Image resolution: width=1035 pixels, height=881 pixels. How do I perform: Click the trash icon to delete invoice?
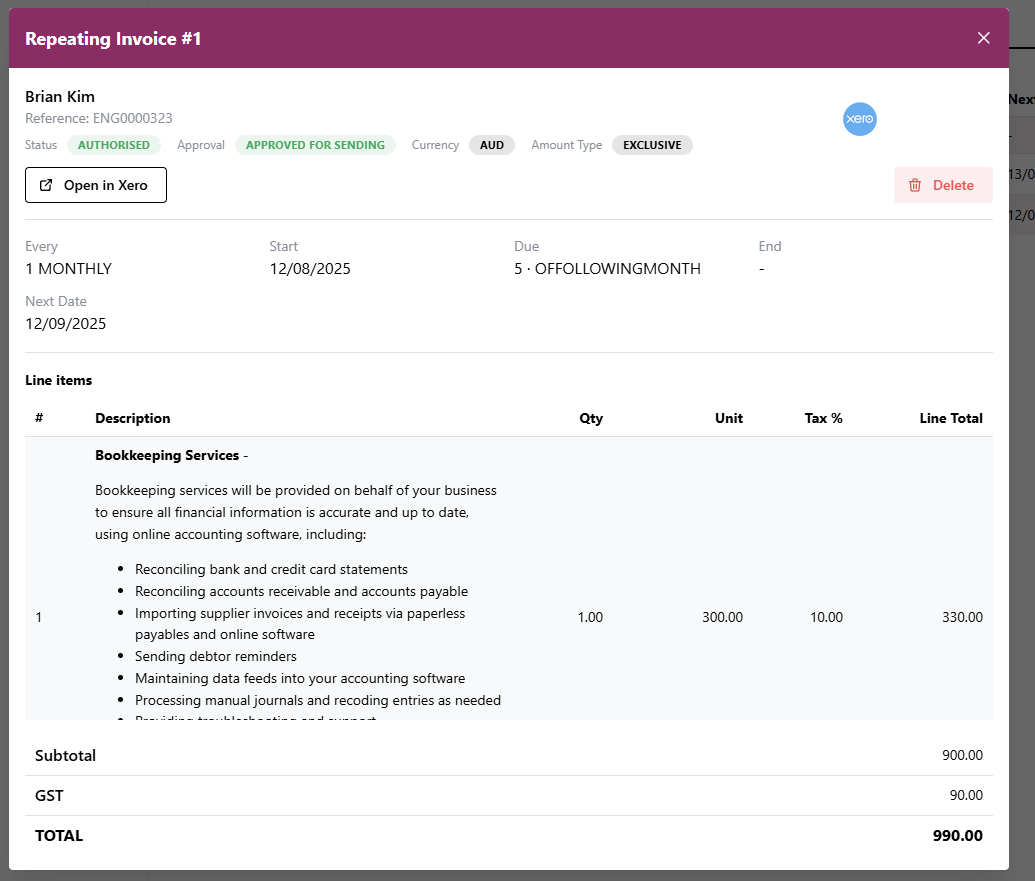(x=915, y=185)
